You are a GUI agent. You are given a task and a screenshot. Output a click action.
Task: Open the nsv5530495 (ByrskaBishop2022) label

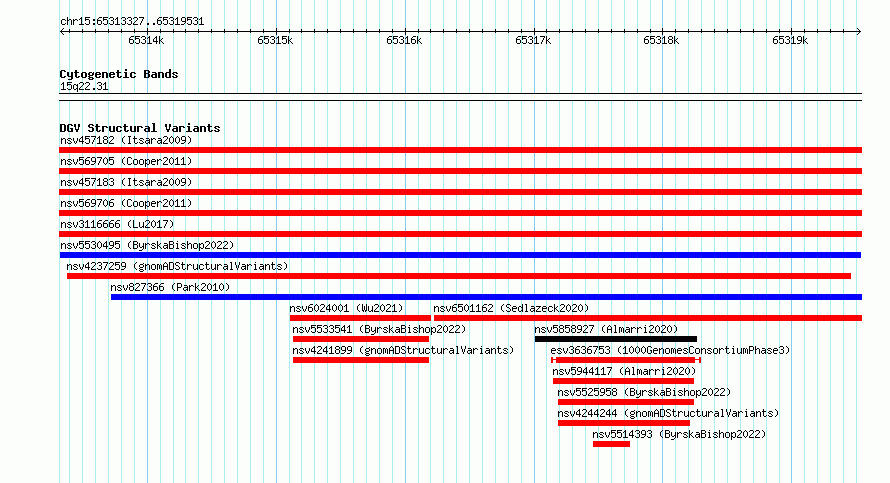(147, 245)
